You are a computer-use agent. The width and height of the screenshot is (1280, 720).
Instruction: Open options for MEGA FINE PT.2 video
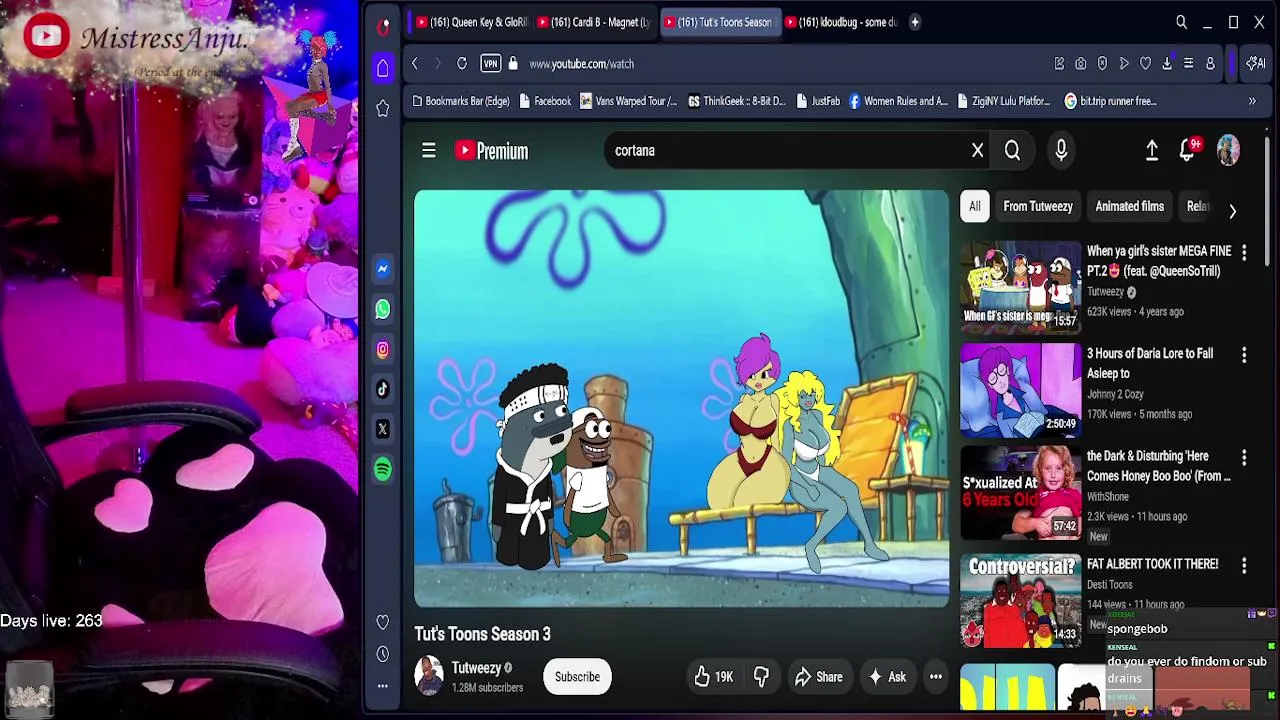pyautogui.click(x=1244, y=252)
